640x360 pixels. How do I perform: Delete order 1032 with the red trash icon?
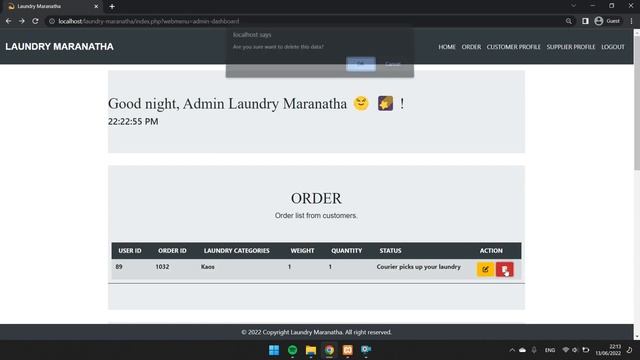click(x=505, y=269)
